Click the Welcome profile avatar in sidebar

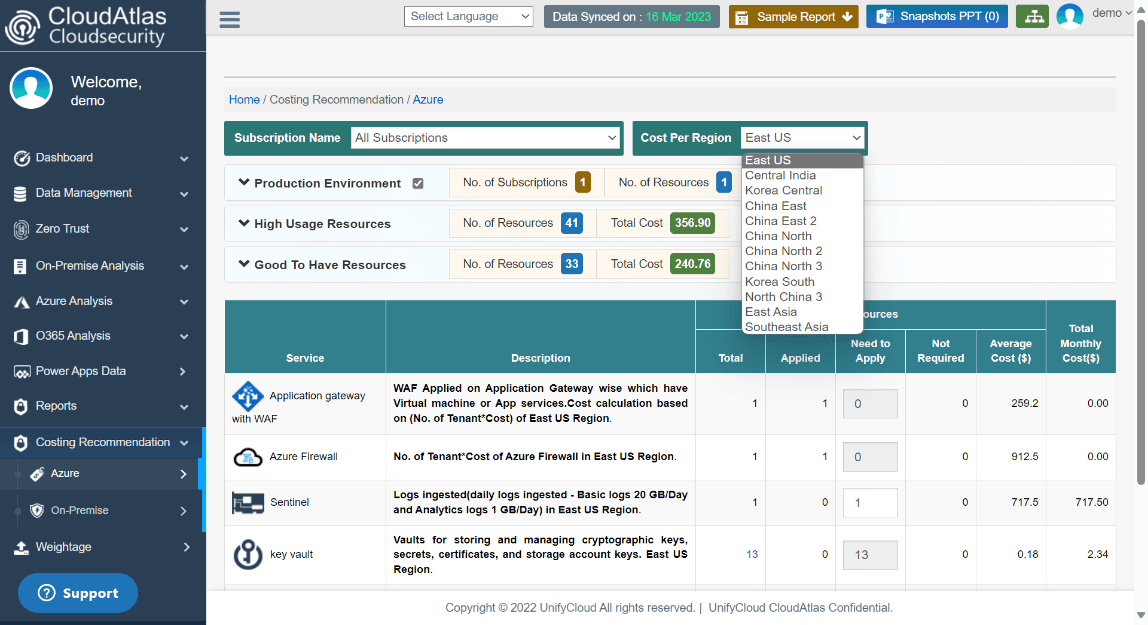pyautogui.click(x=31, y=88)
